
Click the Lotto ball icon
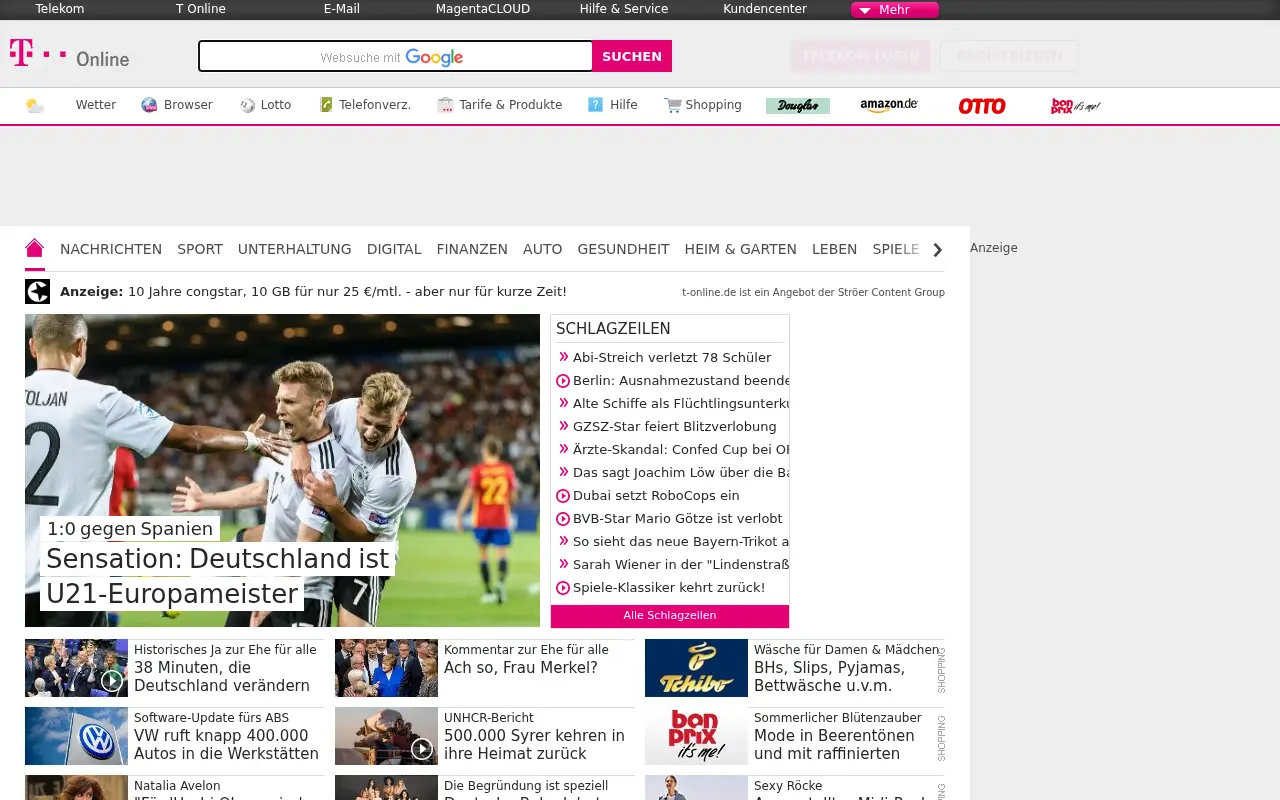point(248,105)
